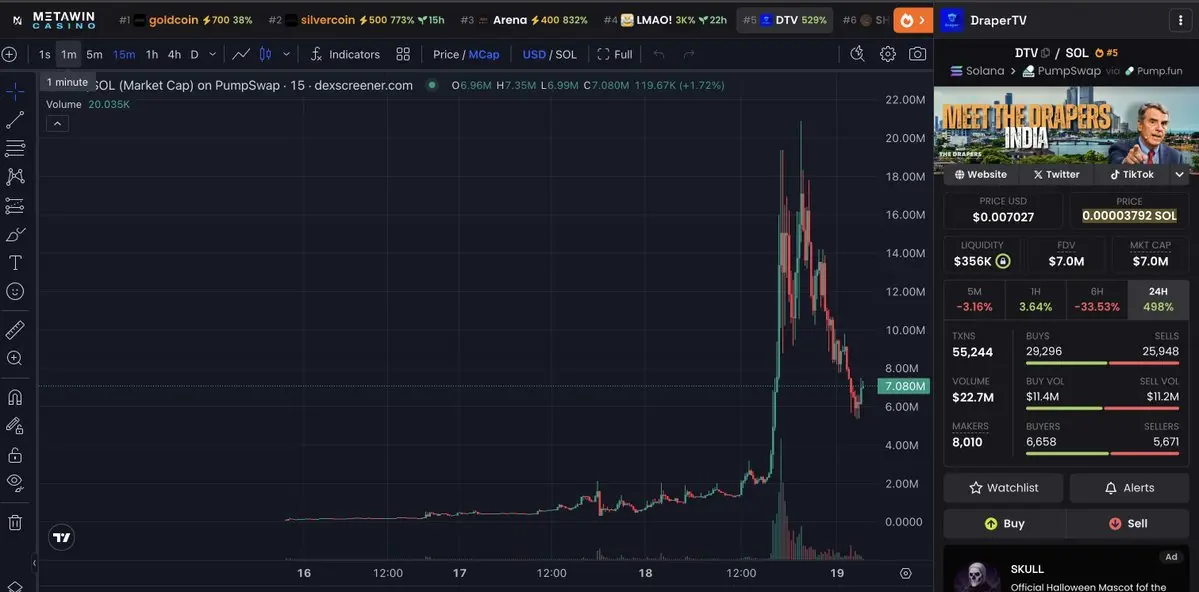
Task: Switch chart to Price mode
Action: click(446, 54)
